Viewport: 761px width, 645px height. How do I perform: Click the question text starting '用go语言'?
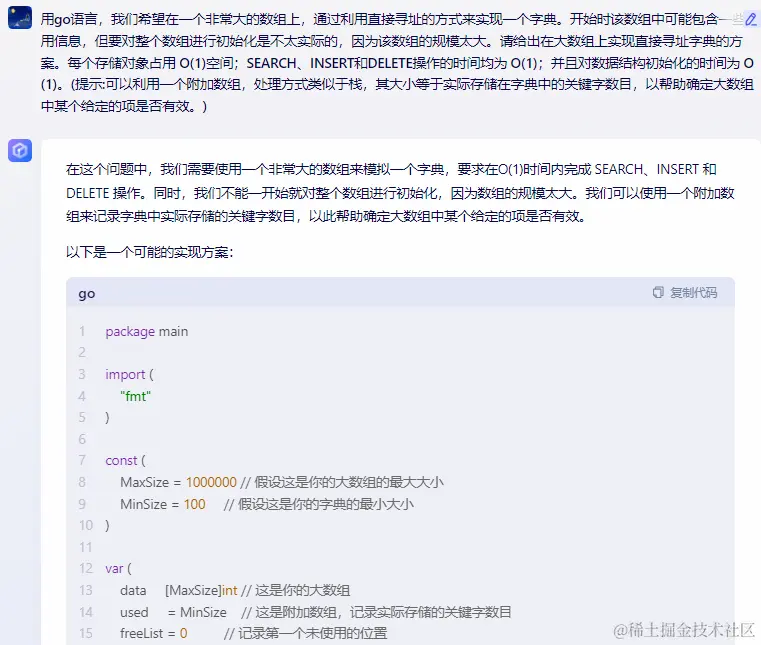397,63
